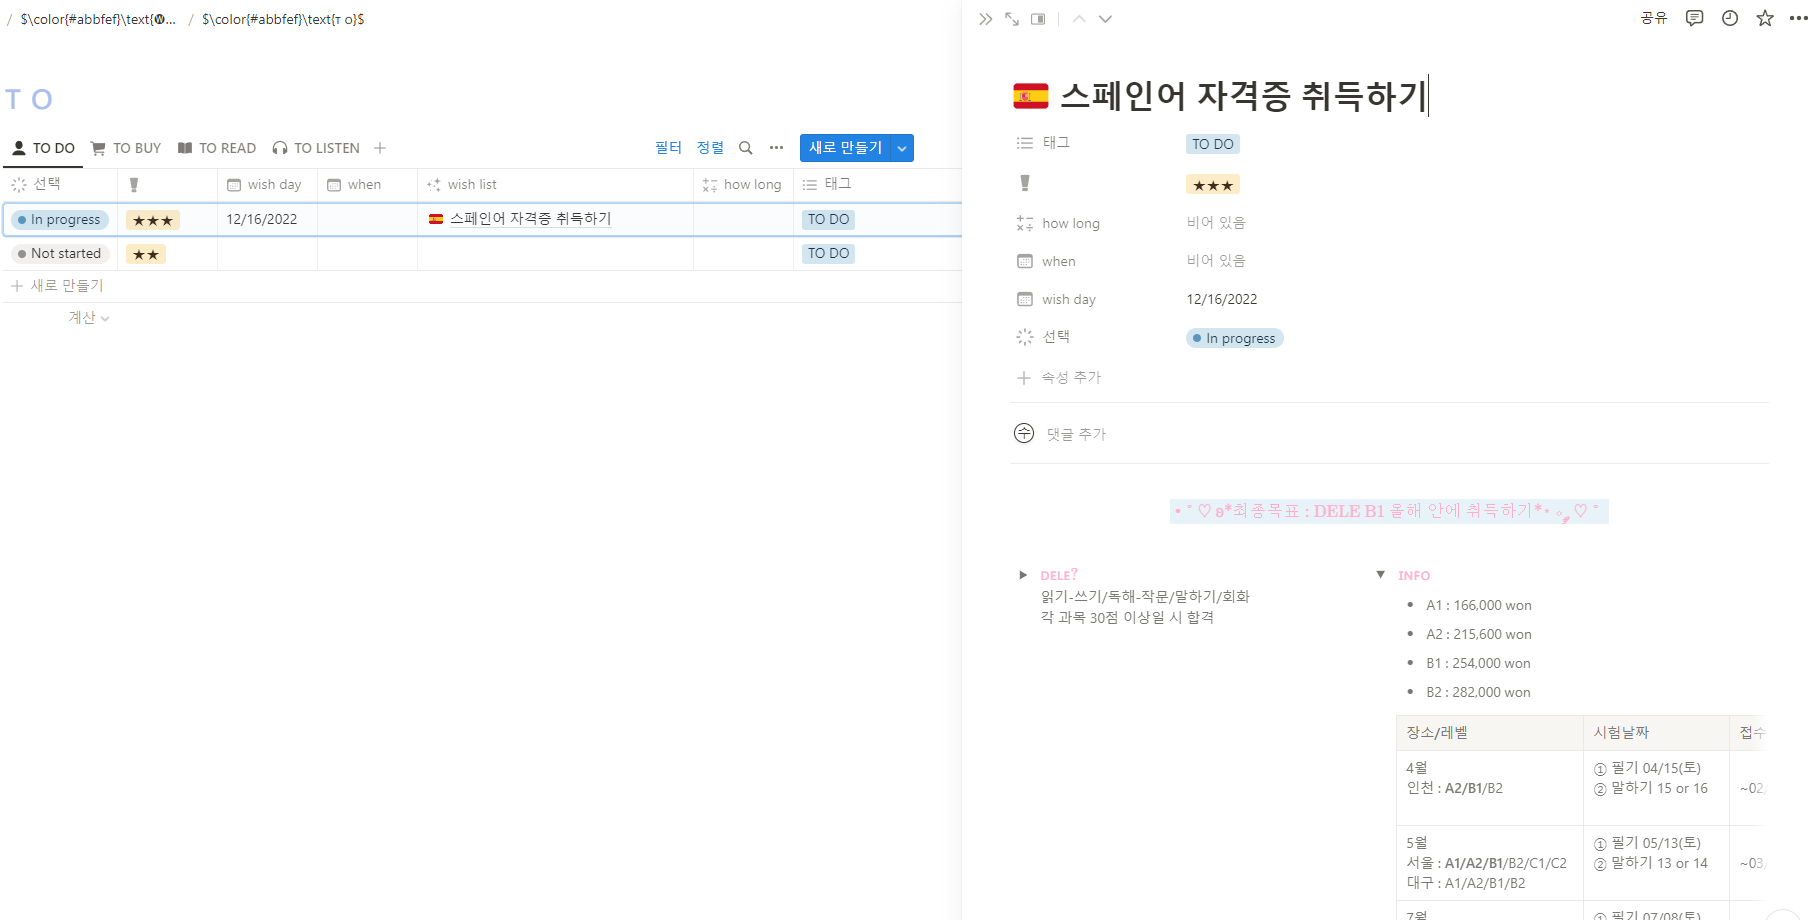Click the 장소/레벨 table header cell
Image resolution: width=1808 pixels, height=920 pixels.
pyautogui.click(x=1490, y=733)
